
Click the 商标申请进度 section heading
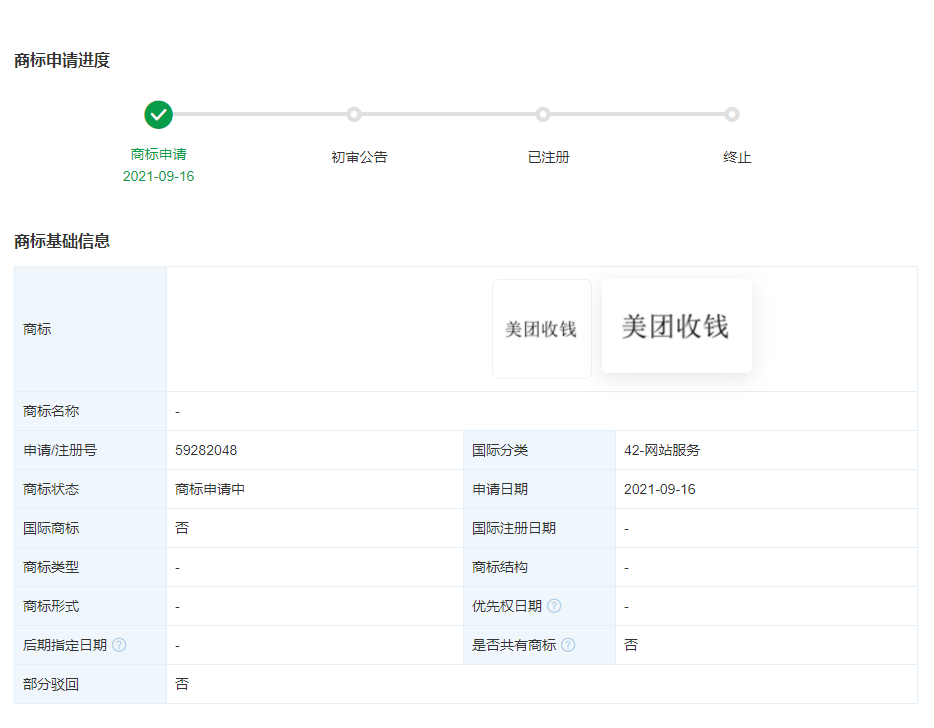coord(62,61)
